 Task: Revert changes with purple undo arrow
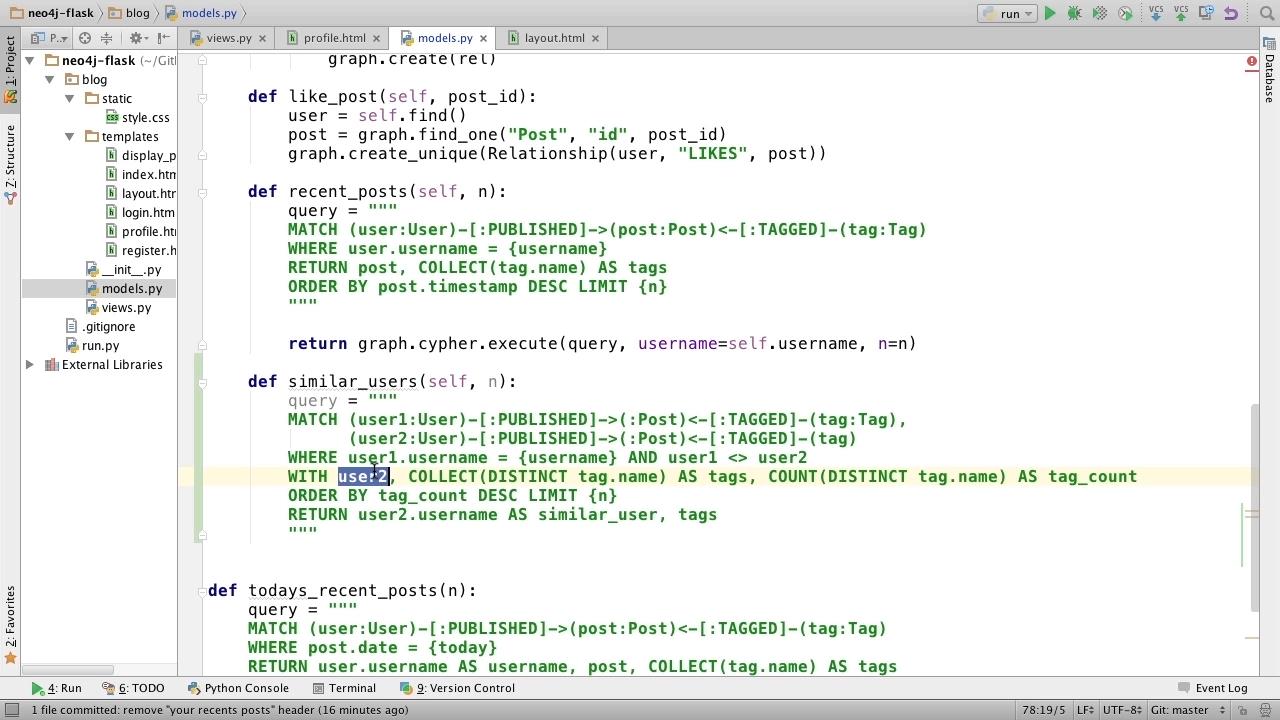tap(1231, 14)
